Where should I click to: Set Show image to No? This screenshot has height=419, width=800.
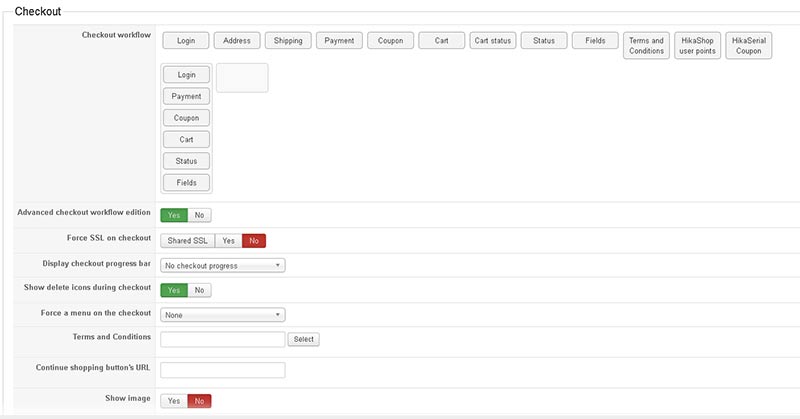pos(199,401)
